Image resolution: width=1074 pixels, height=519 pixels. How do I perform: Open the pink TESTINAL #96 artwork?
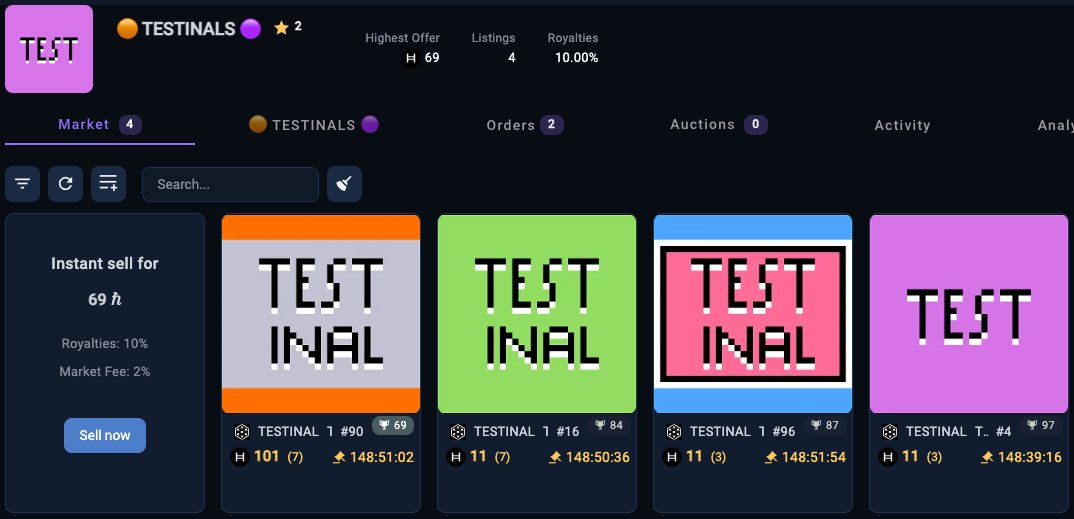pos(753,314)
